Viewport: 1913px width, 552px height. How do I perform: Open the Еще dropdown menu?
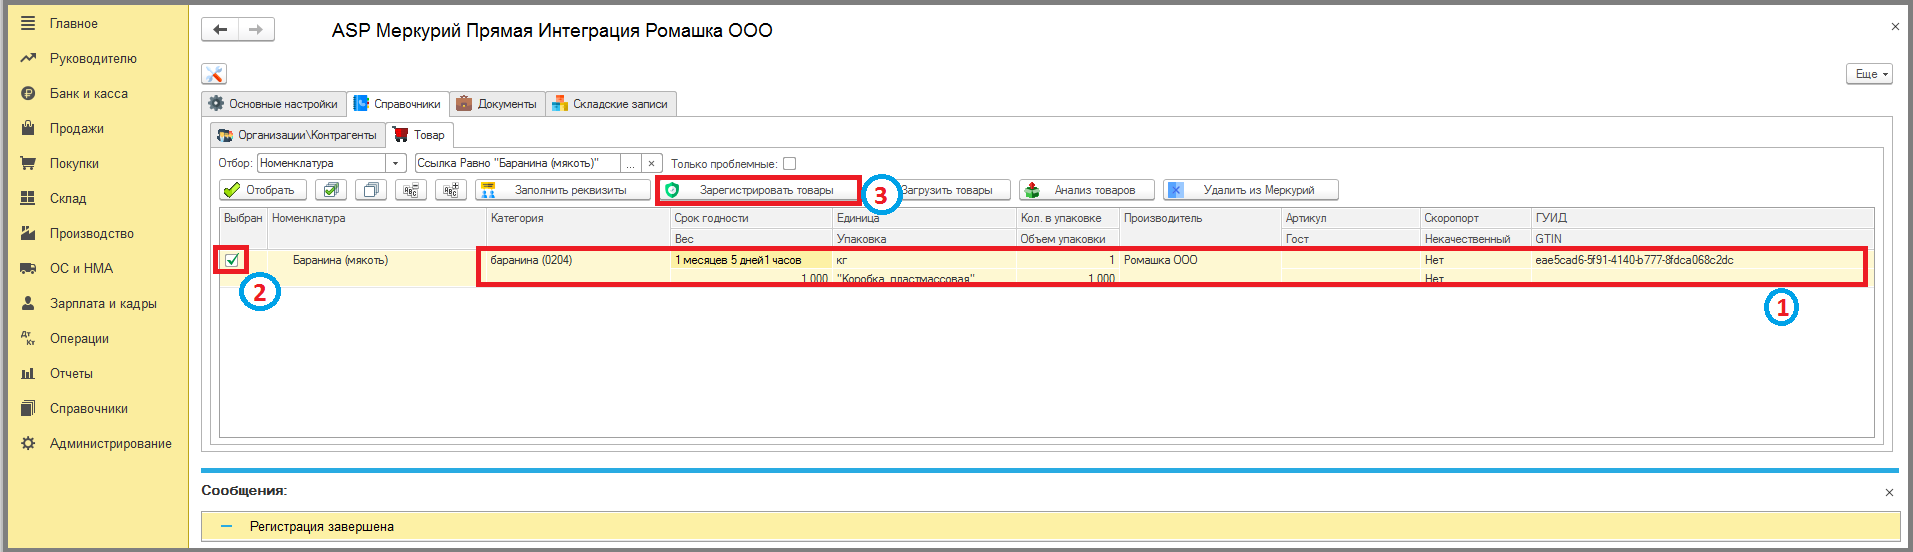(1868, 74)
